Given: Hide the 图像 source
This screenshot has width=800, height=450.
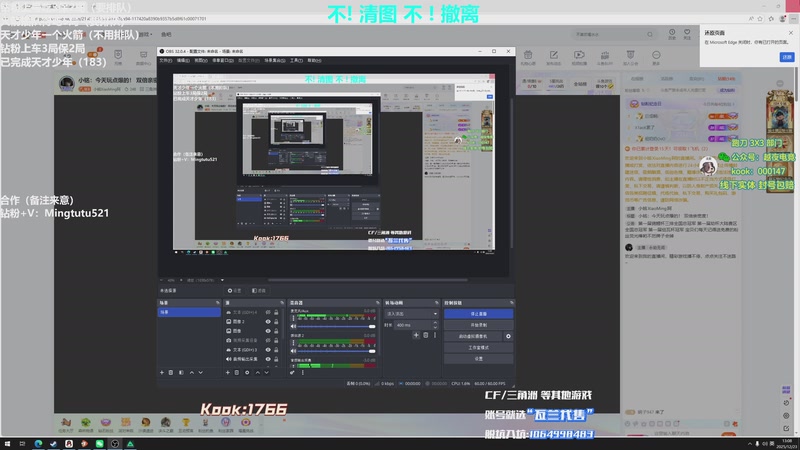Looking at the screenshot, I should click(x=268, y=331).
